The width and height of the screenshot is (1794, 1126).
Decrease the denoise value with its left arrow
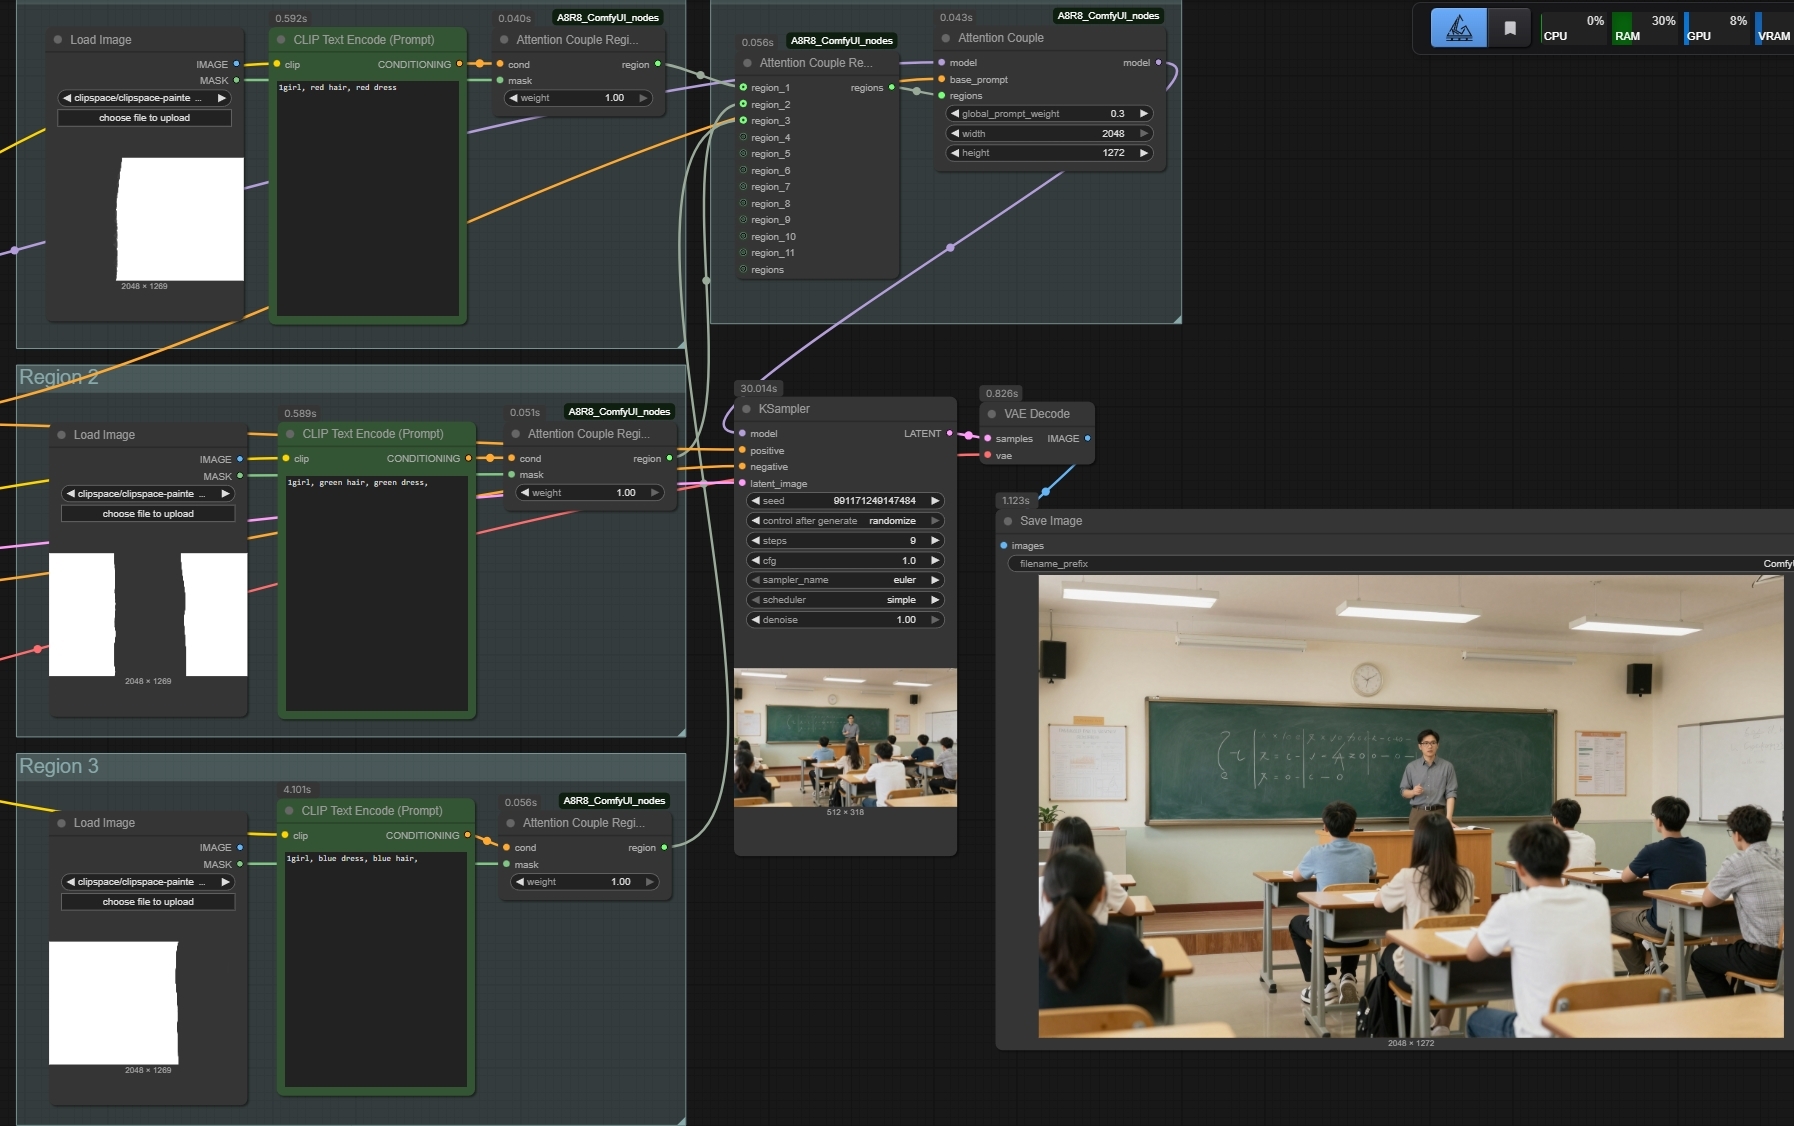[755, 620]
